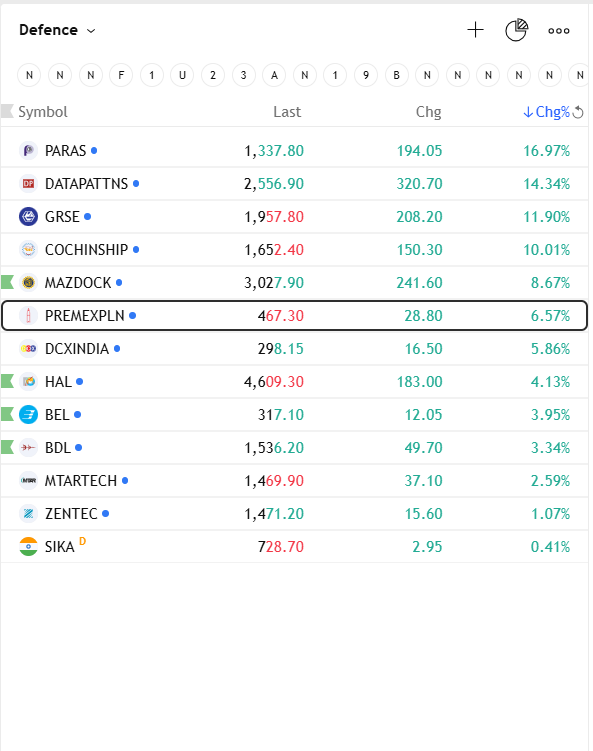
Task: Click the 208.20 change value for GRSE
Action: [x=419, y=217]
